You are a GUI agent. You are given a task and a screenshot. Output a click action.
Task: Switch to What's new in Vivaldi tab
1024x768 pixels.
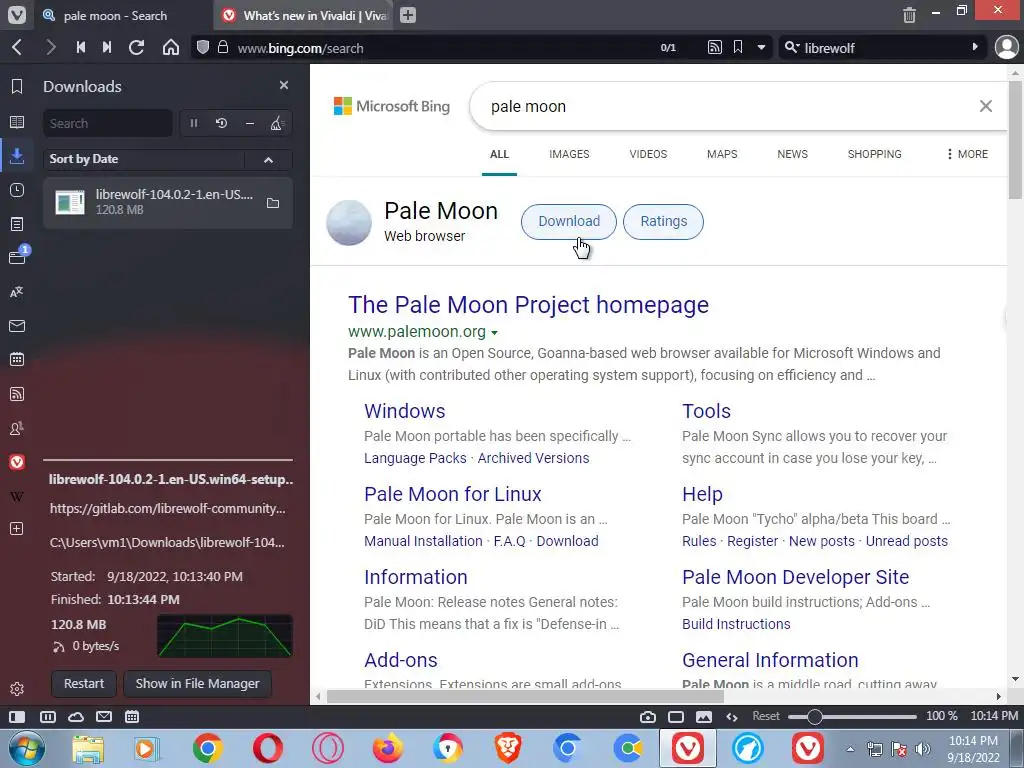[304, 15]
